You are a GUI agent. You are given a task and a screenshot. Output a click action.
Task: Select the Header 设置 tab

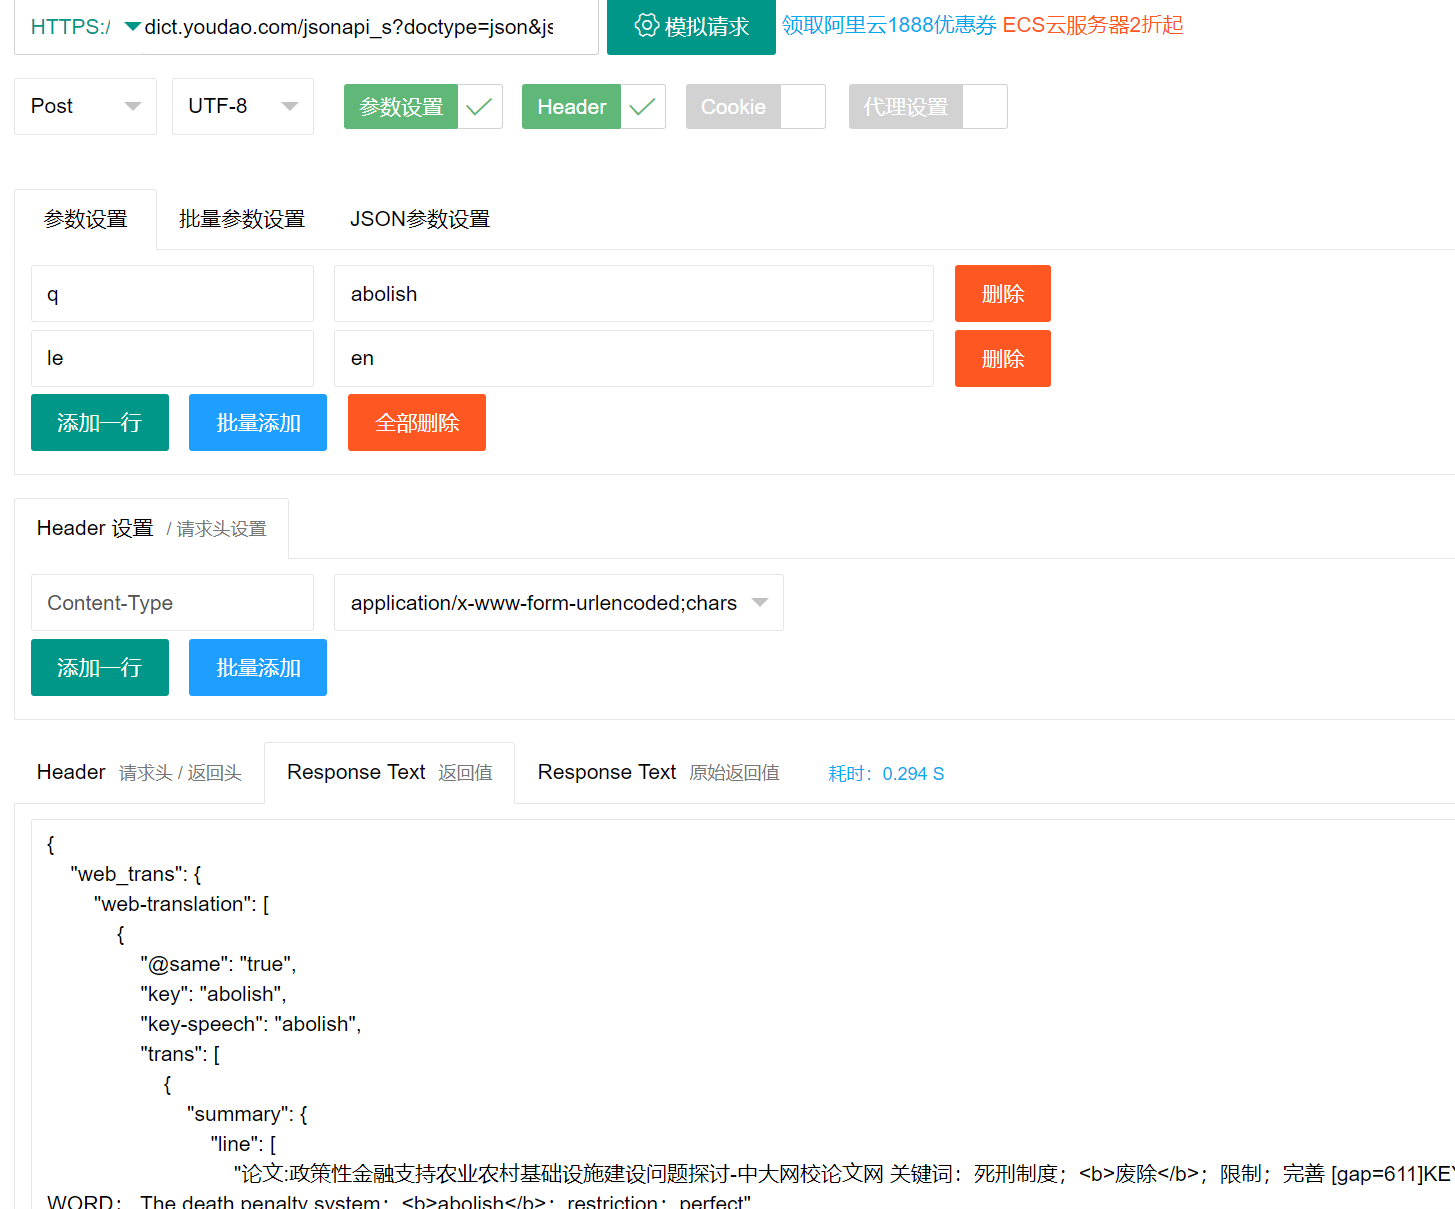152,528
